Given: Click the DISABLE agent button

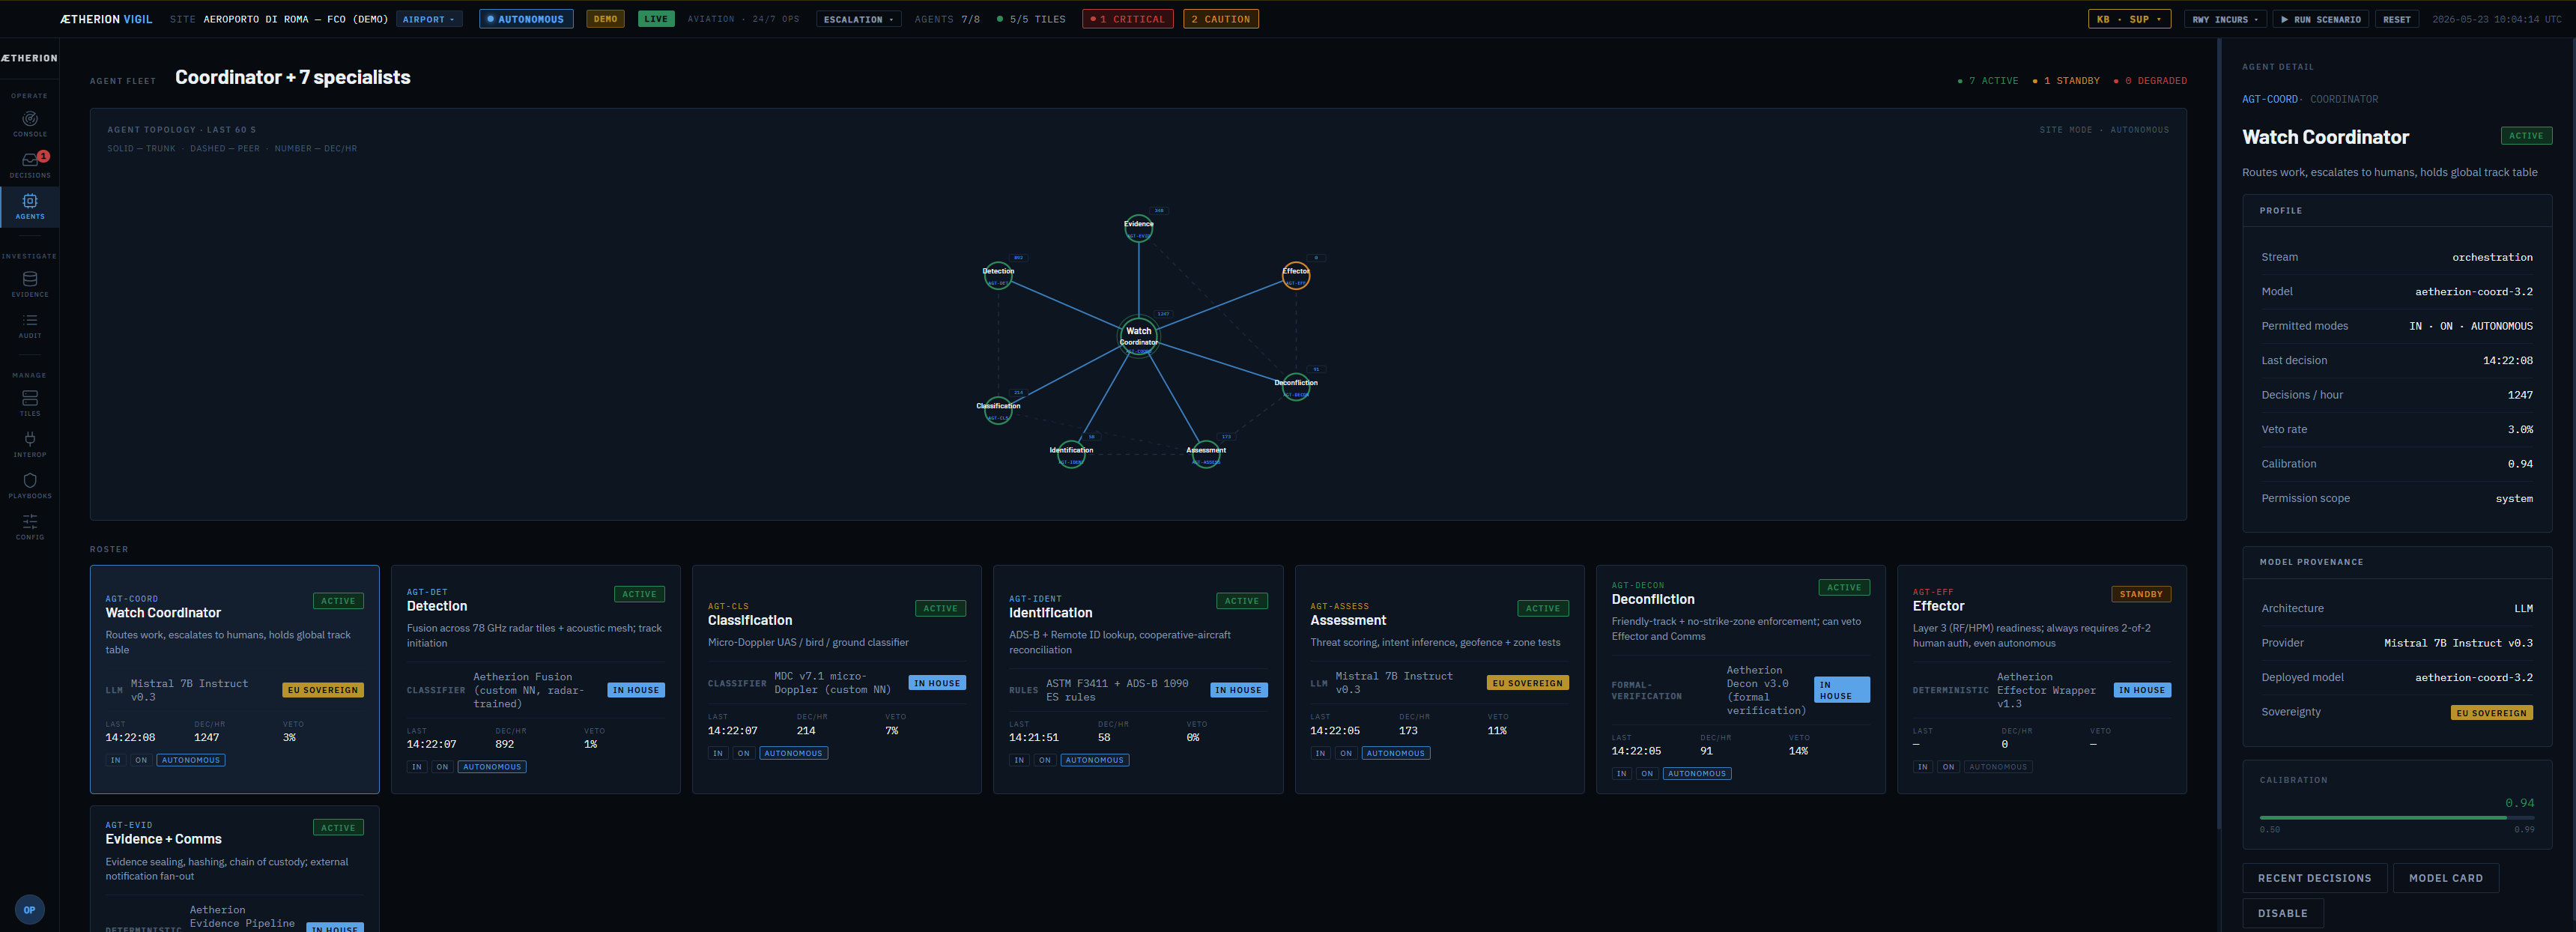Looking at the screenshot, I should coord(2282,913).
